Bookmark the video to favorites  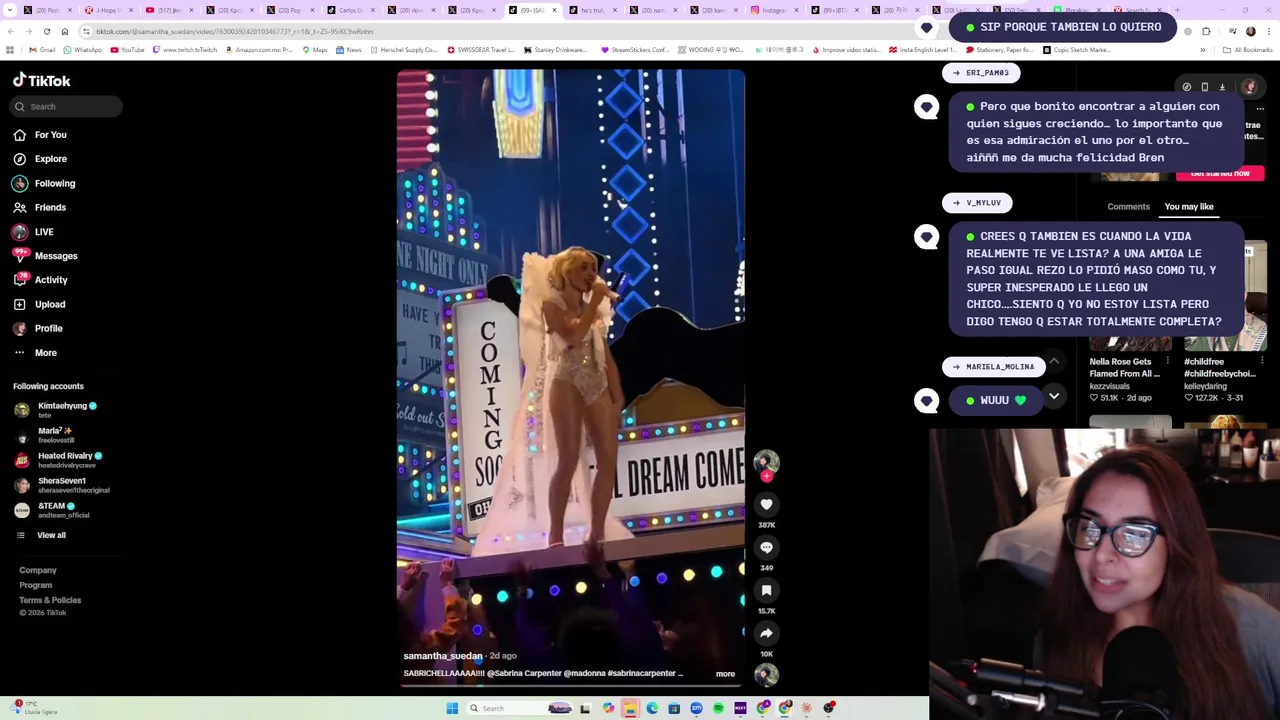(766, 591)
